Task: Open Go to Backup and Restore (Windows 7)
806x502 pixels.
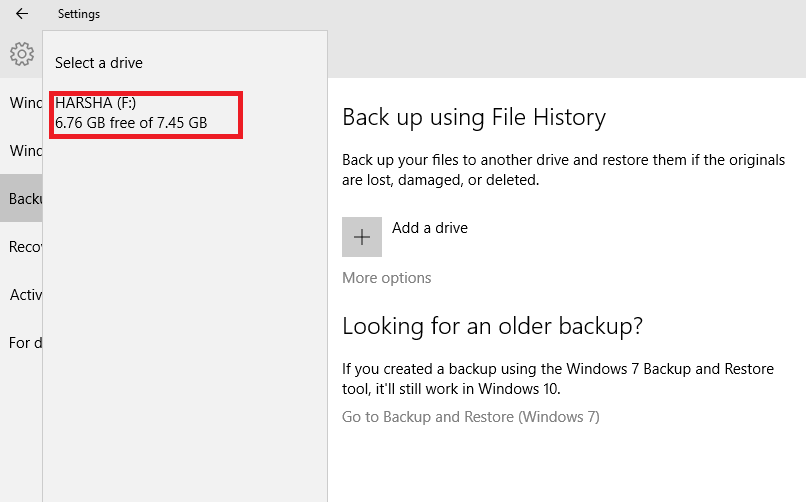Action: click(x=471, y=417)
